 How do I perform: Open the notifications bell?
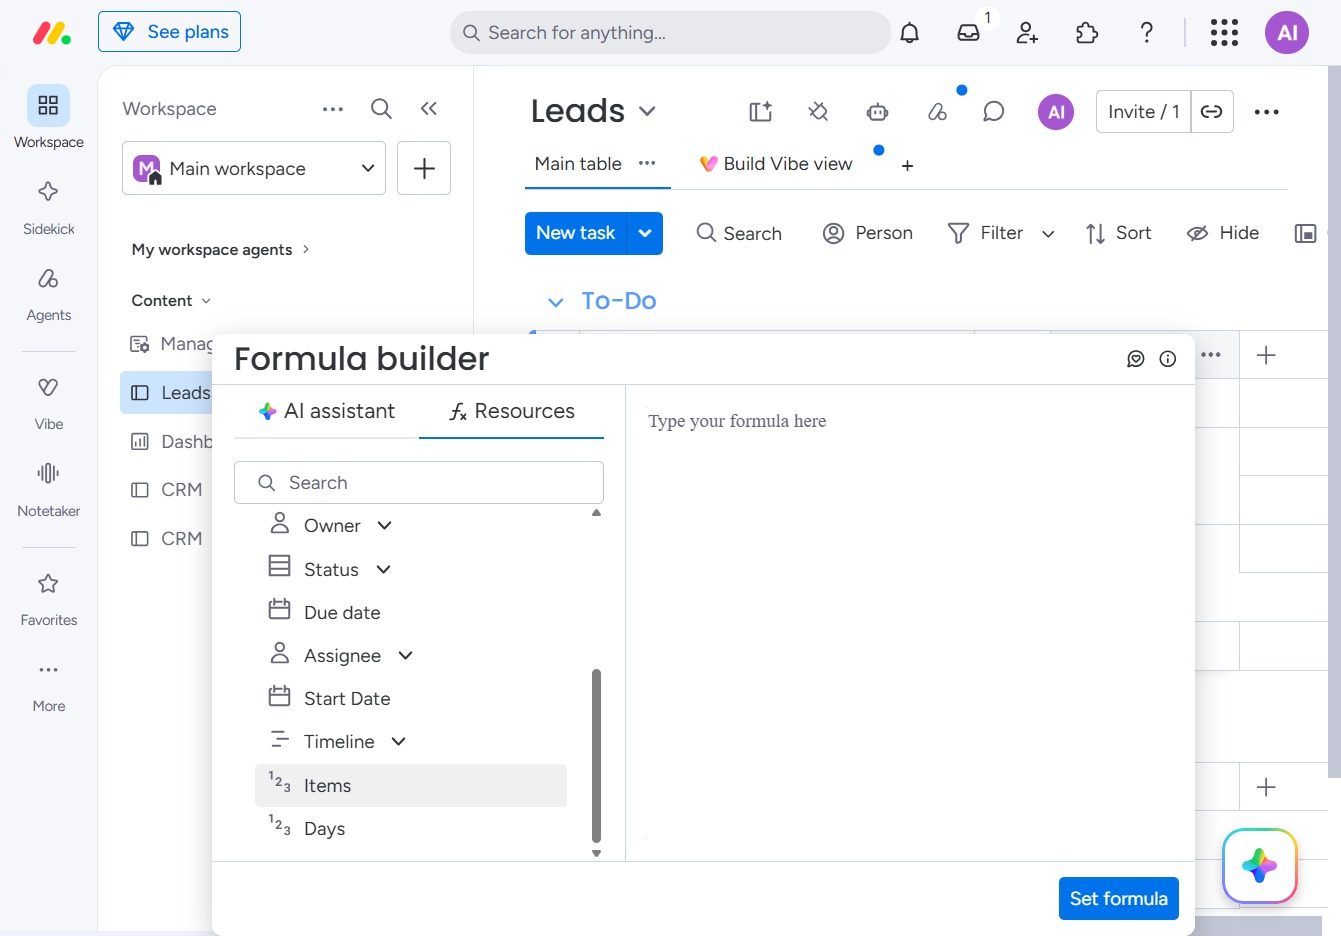point(909,33)
